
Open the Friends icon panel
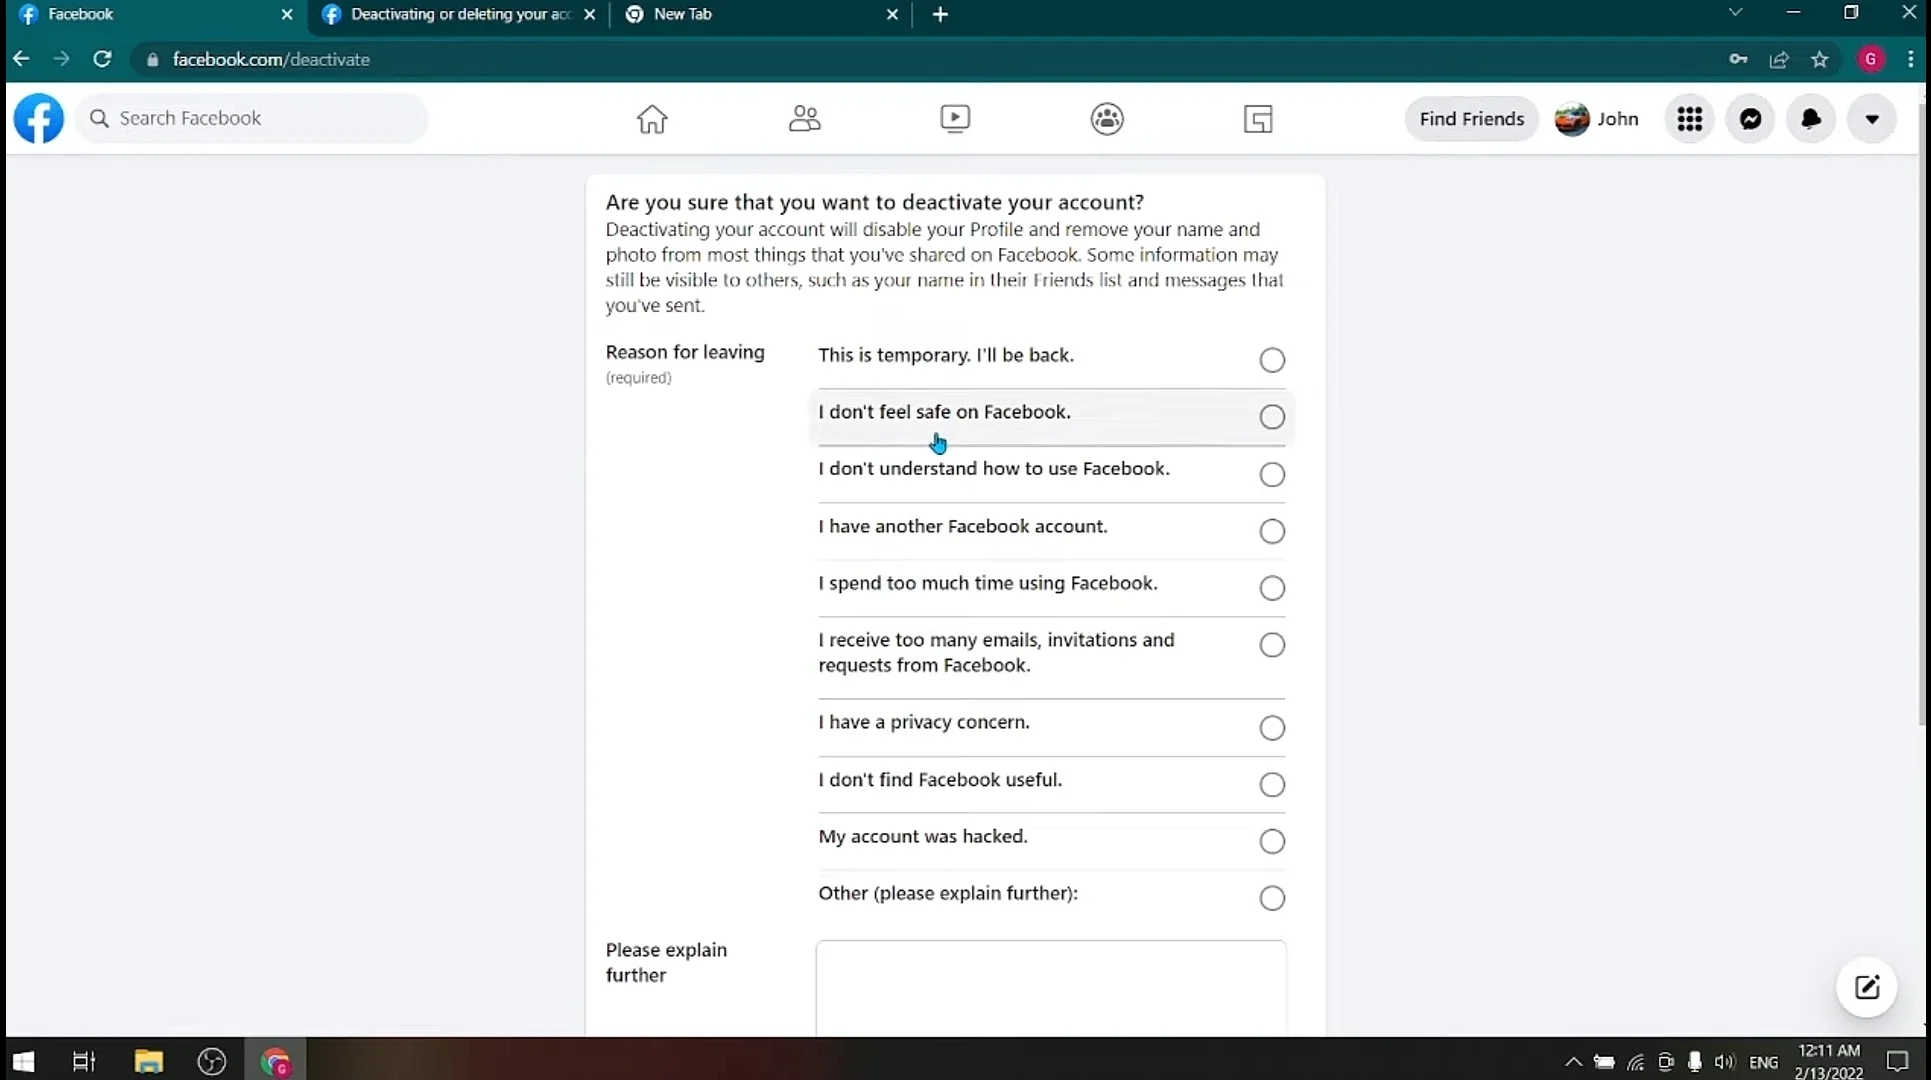tap(802, 118)
